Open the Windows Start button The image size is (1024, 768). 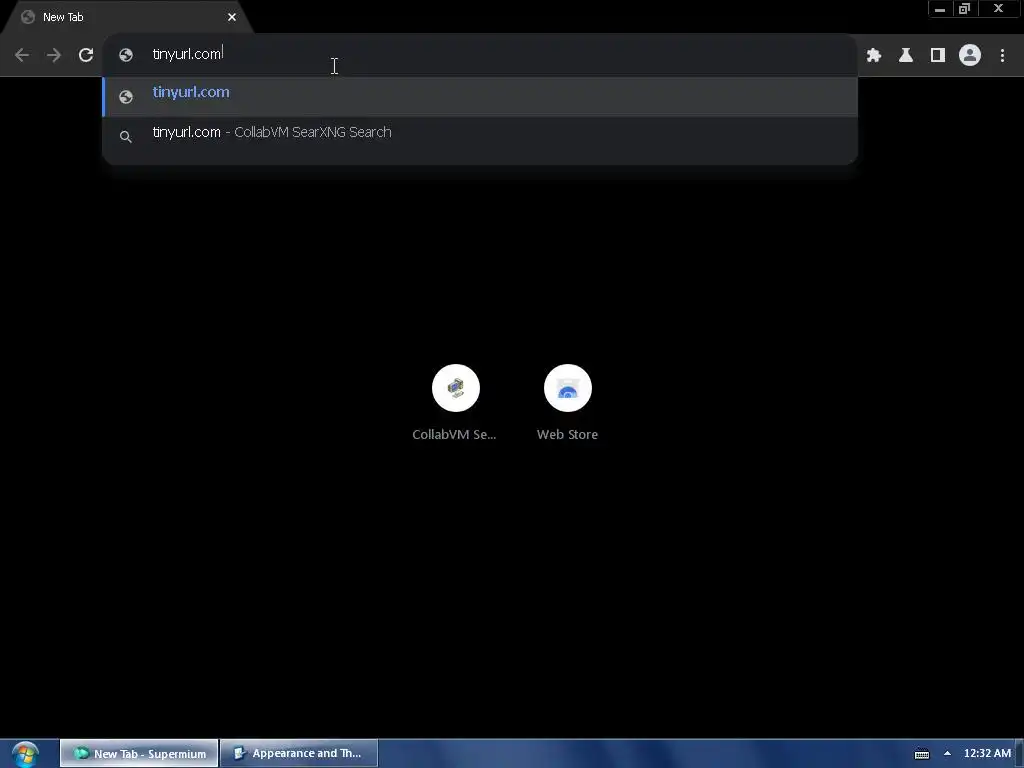tap(25, 754)
